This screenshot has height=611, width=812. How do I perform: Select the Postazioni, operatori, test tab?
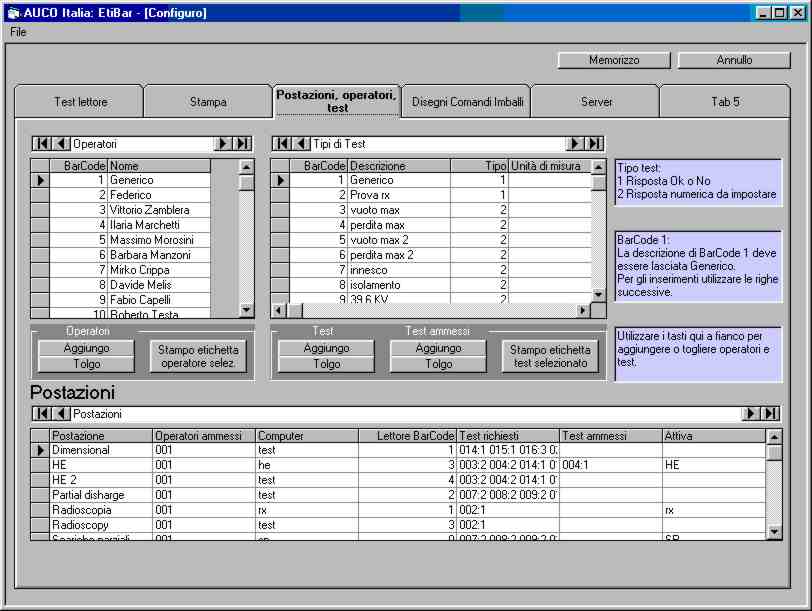337,101
